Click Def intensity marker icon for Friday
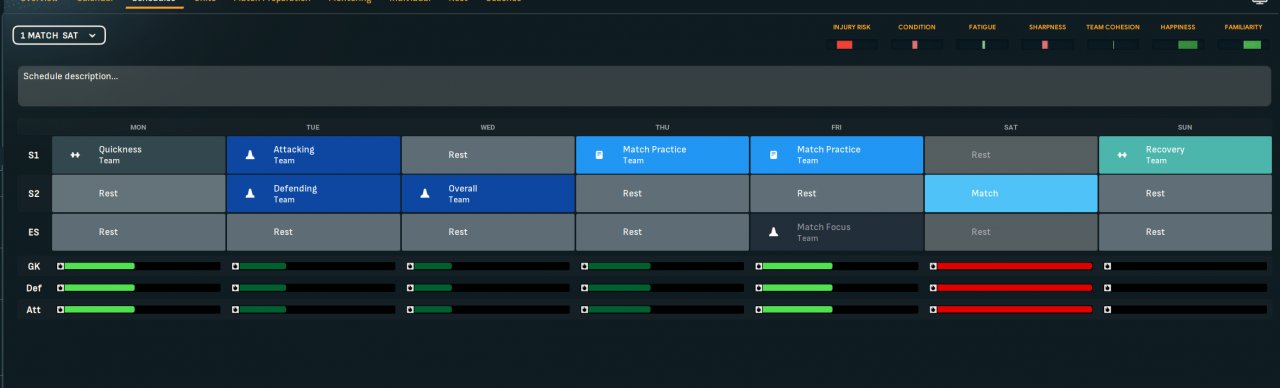This screenshot has width=1280, height=388. click(759, 288)
